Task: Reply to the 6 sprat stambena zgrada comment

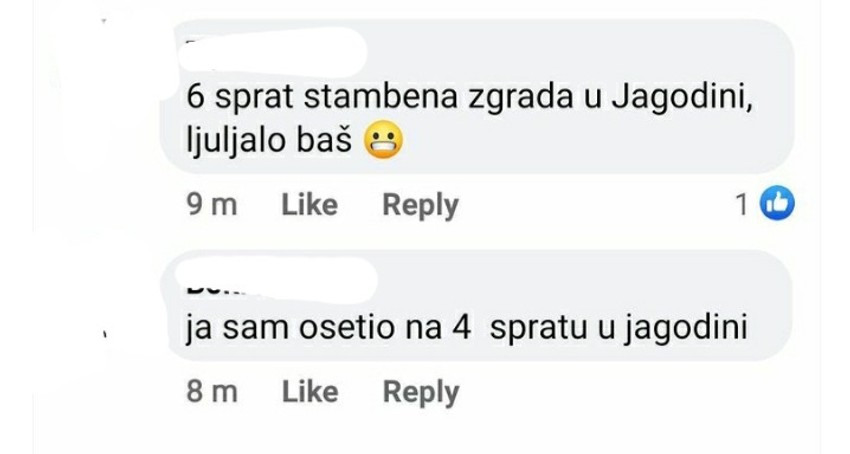Action: tap(421, 206)
